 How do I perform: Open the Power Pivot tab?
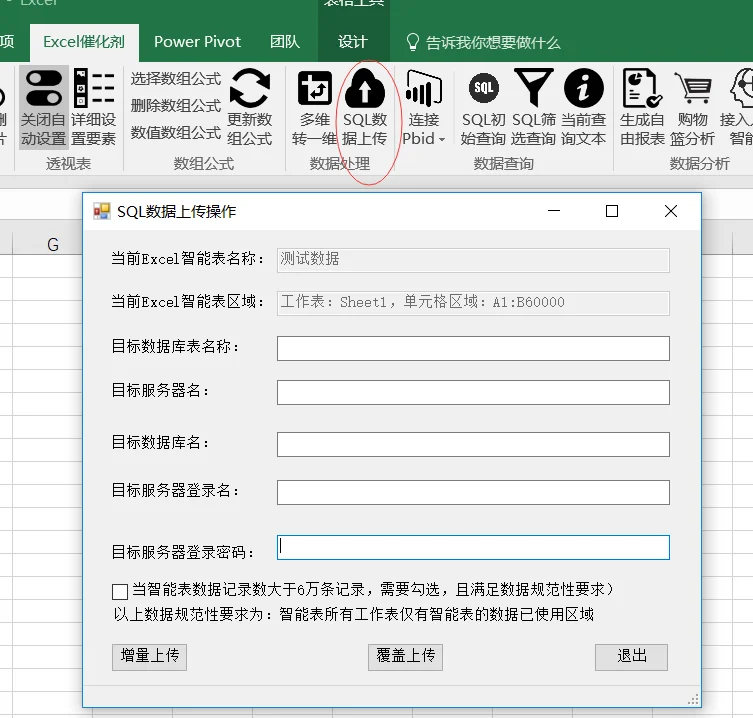click(197, 42)
